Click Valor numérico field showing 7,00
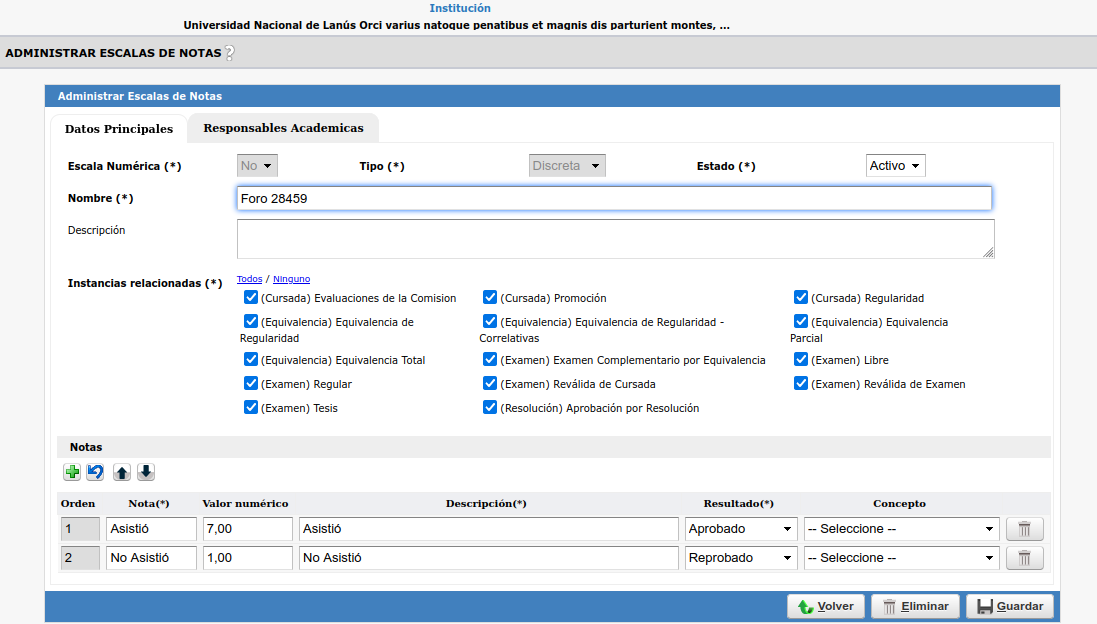Screen dimensions: 1097x624 click(248, 529)
